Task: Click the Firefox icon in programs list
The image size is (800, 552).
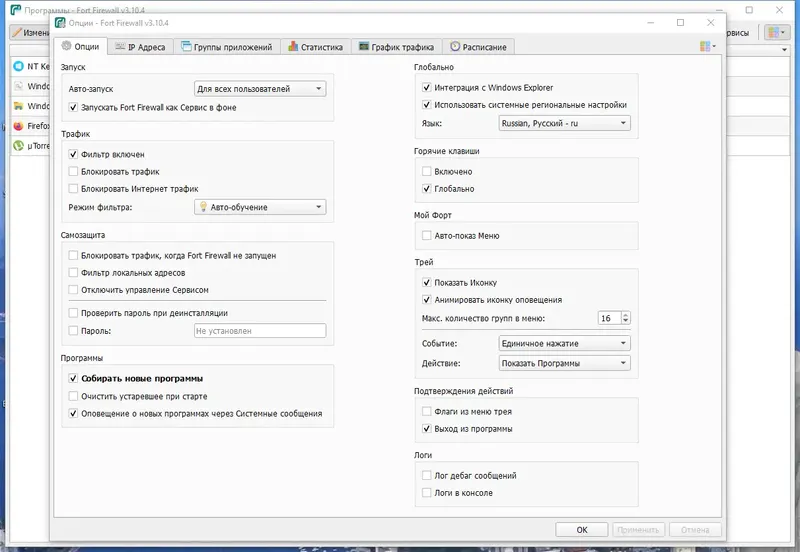Action: pyautogui.click(x=18, y=126)
